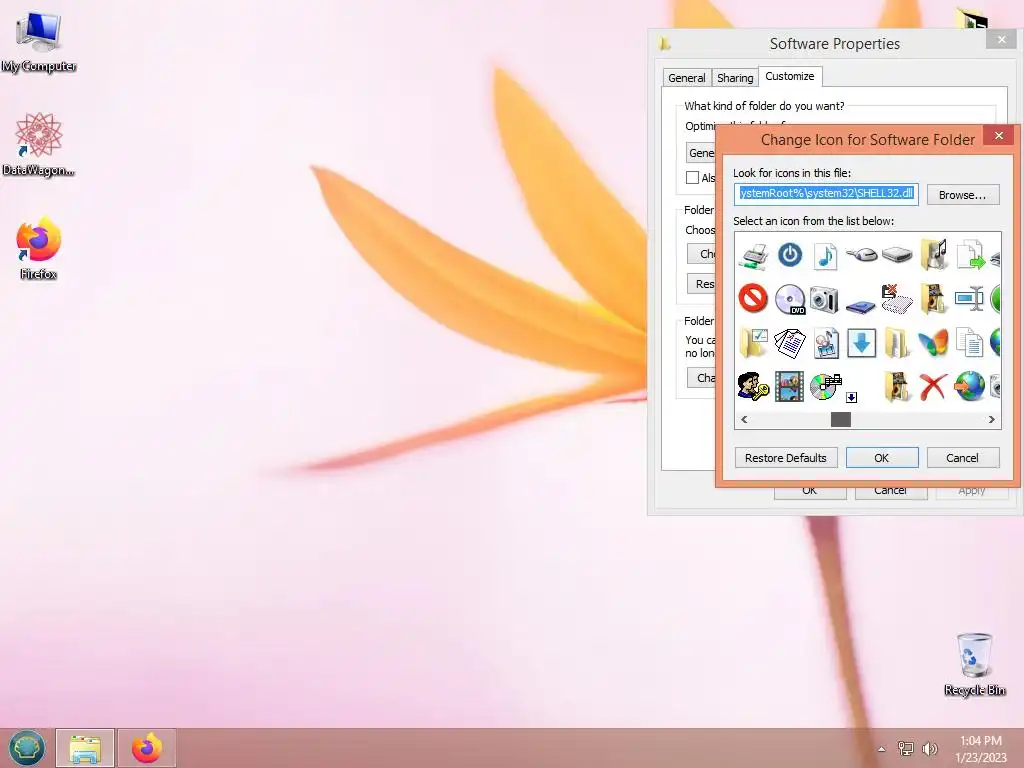
Task: Pick the zipped folder icon
Action: pyautogui.click(x=897, y=343)
